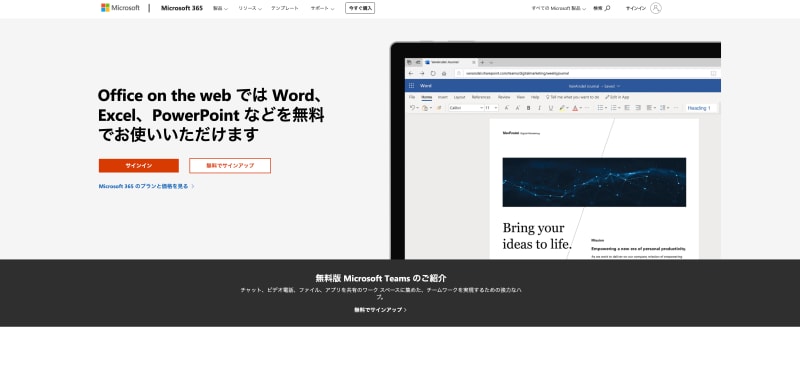Viewport: 800px width, 370px height.
Task: Open the Review tab in Word
Action: pos(504,97)
